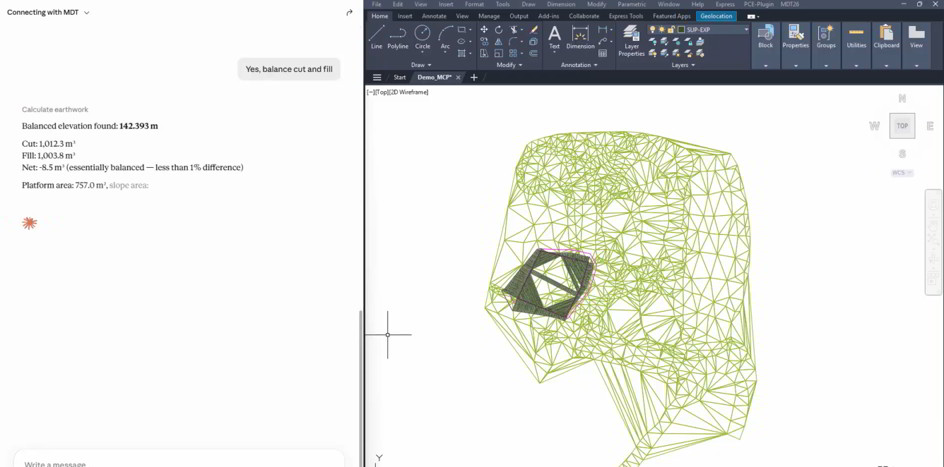This screenshot has width=944, height=467.
Task: Switch to the Geolocation ribbon tab
Action: (x=716, y=16)
